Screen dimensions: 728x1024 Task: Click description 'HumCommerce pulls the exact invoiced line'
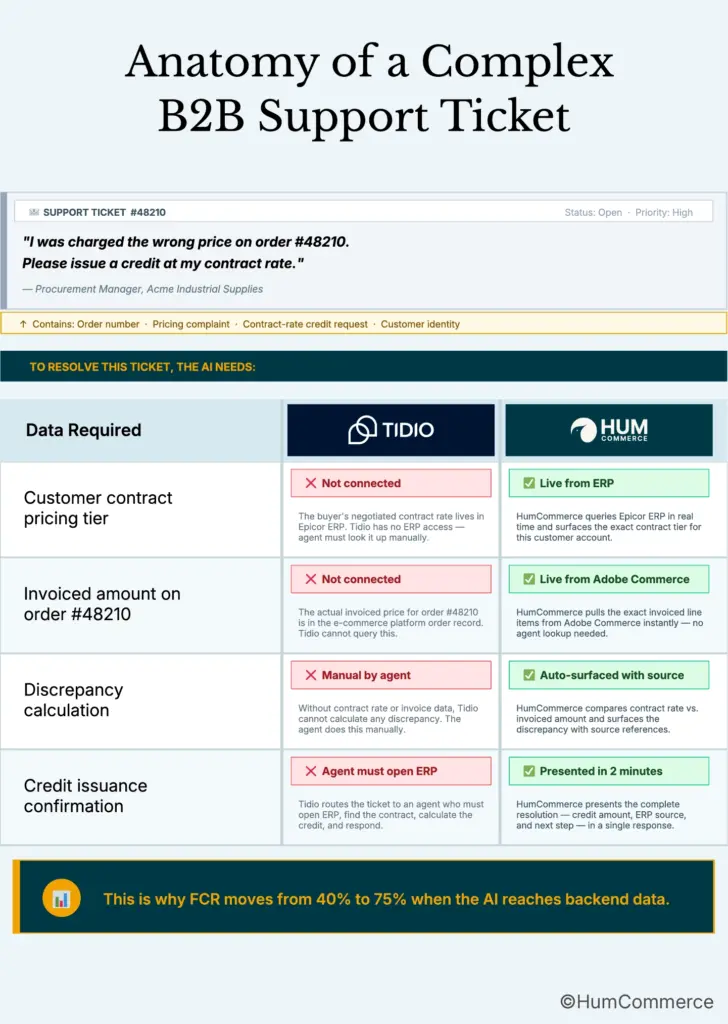tap(609, 623)
